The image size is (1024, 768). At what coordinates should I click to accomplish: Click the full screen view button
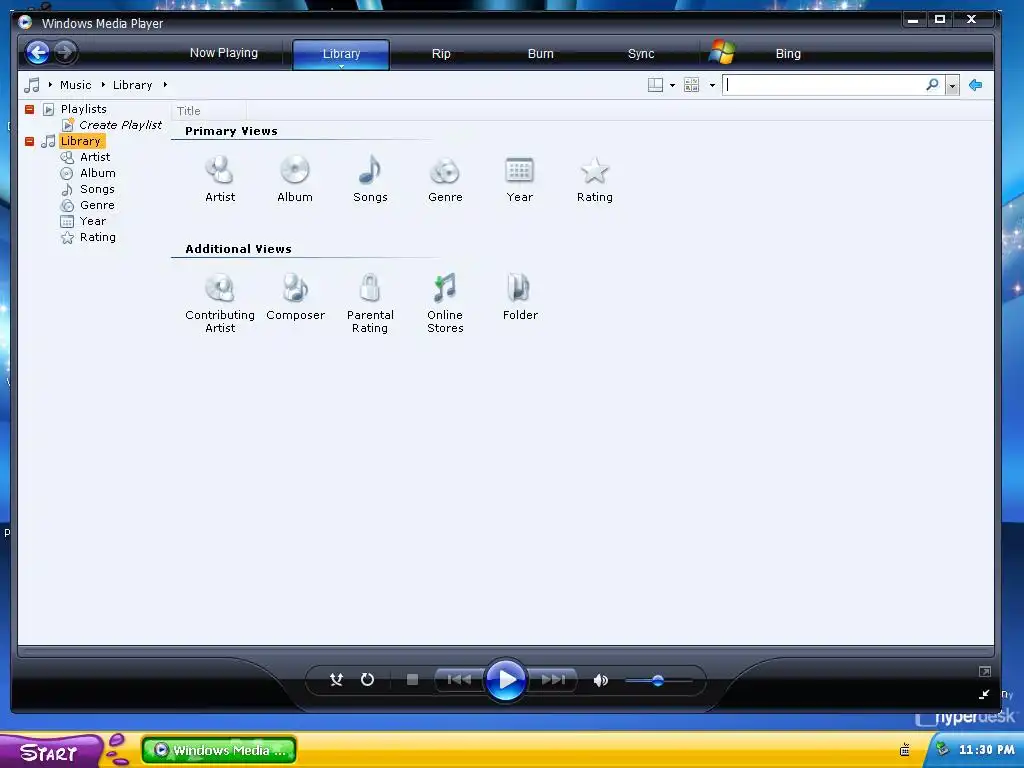[x=985, y=671]
